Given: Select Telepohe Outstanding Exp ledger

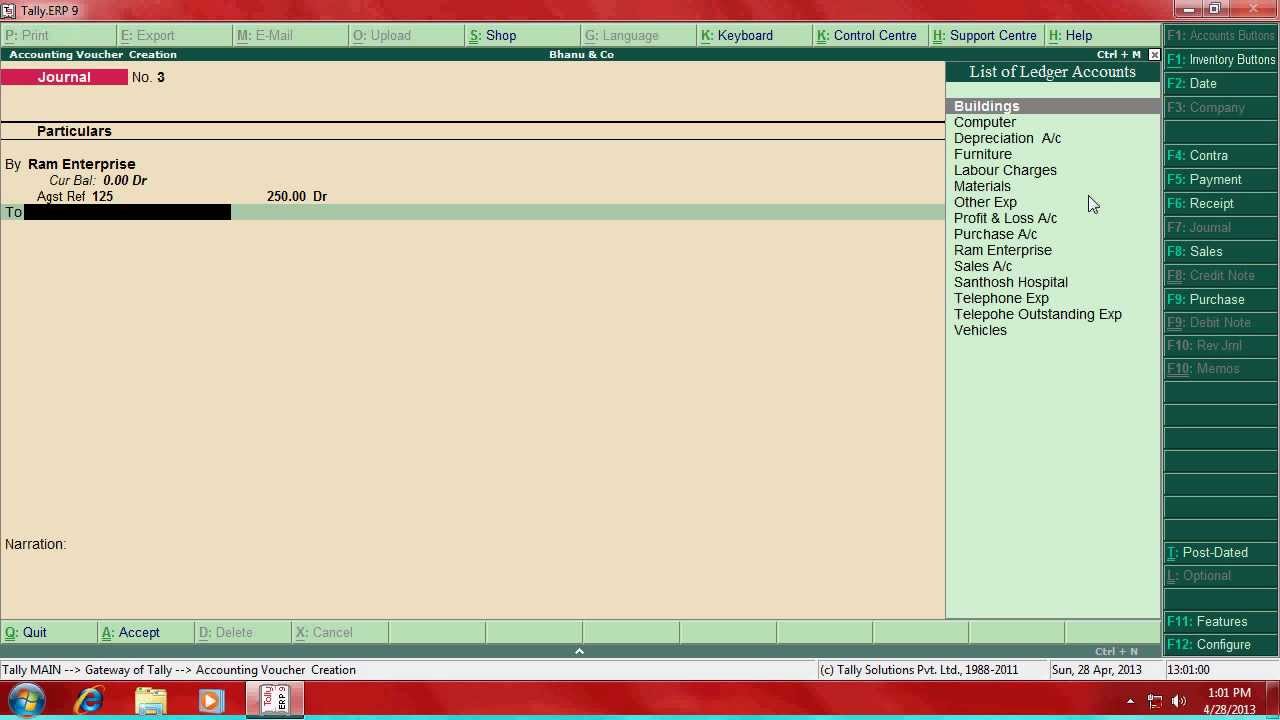Looking at the screenshot, I should 1038,314.
